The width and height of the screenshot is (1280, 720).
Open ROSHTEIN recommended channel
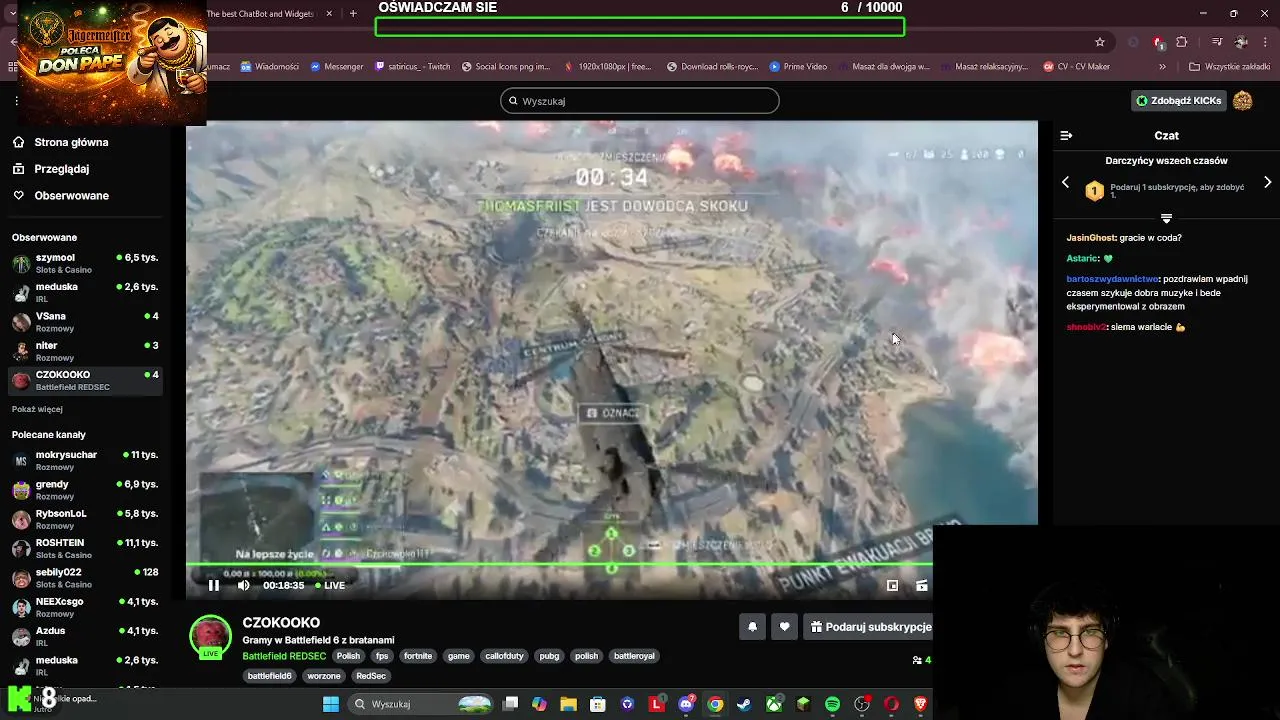coord(84,548)
